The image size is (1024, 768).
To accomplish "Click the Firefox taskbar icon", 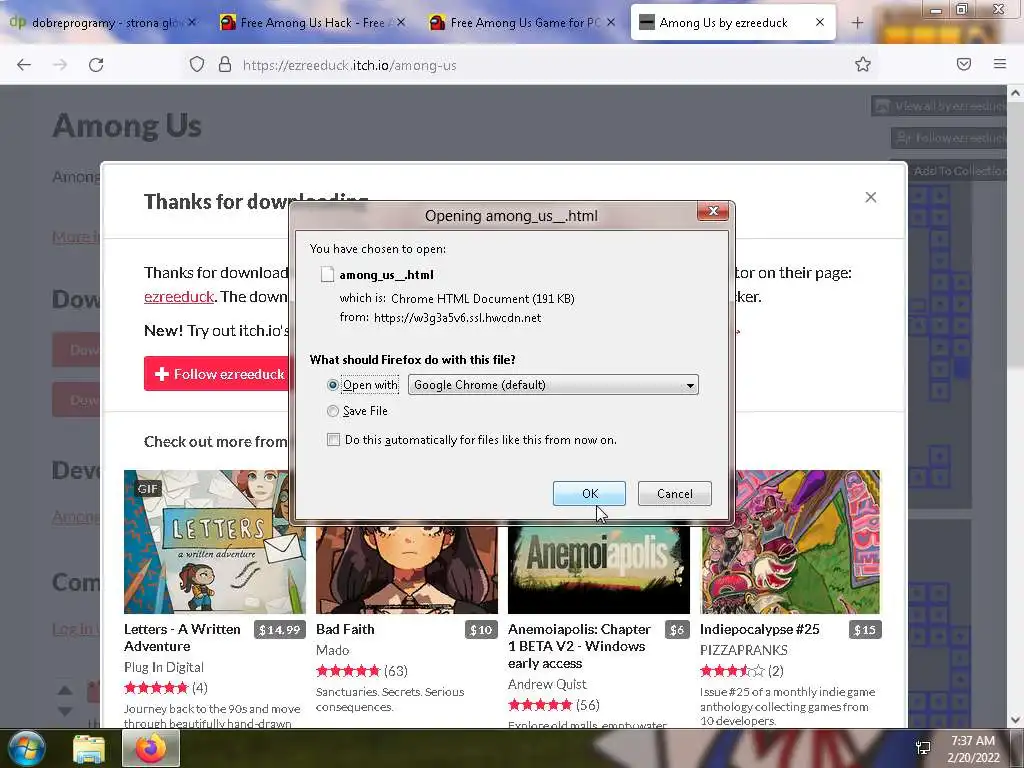I will point(150,748).
